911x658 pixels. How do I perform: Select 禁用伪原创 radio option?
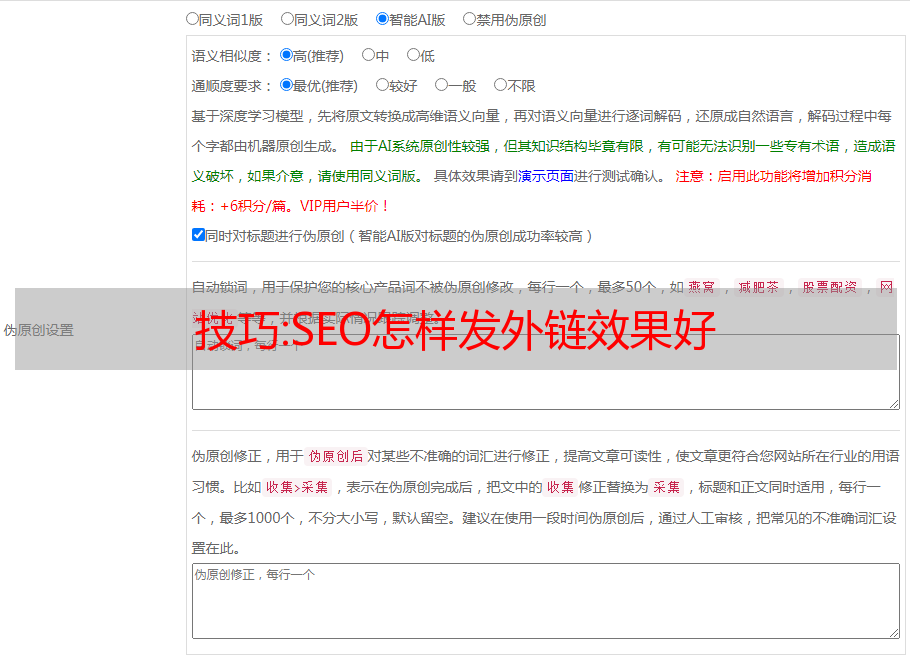click(469, 19)
